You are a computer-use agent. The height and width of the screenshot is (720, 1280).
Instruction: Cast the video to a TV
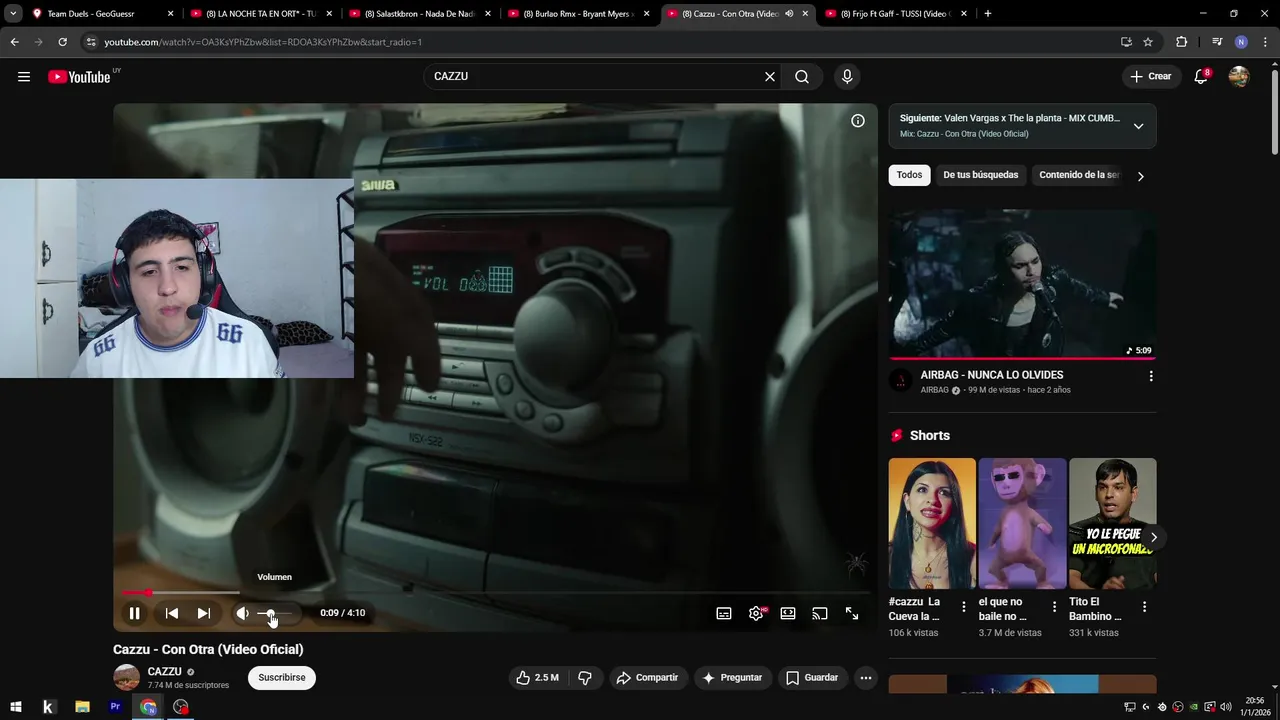pyautogui.click(x=820, y=613)
